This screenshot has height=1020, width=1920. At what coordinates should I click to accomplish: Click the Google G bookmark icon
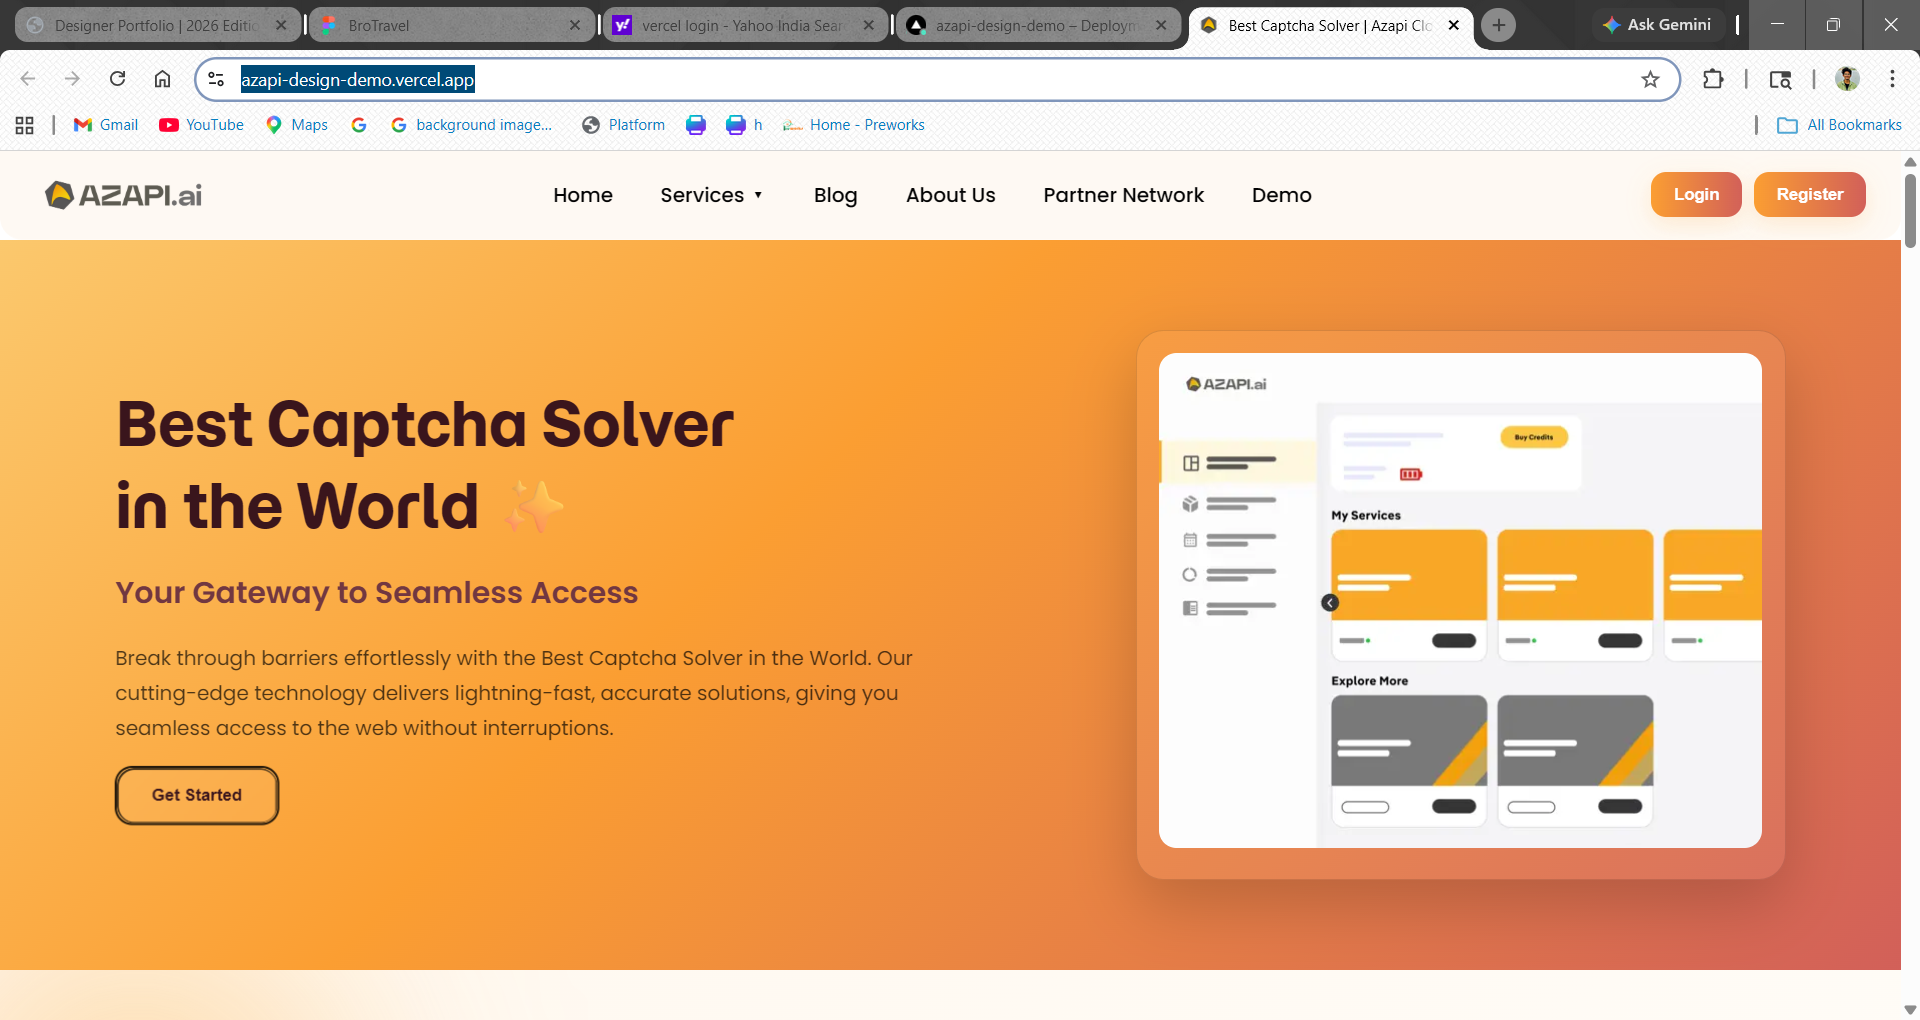coord(359,125)
